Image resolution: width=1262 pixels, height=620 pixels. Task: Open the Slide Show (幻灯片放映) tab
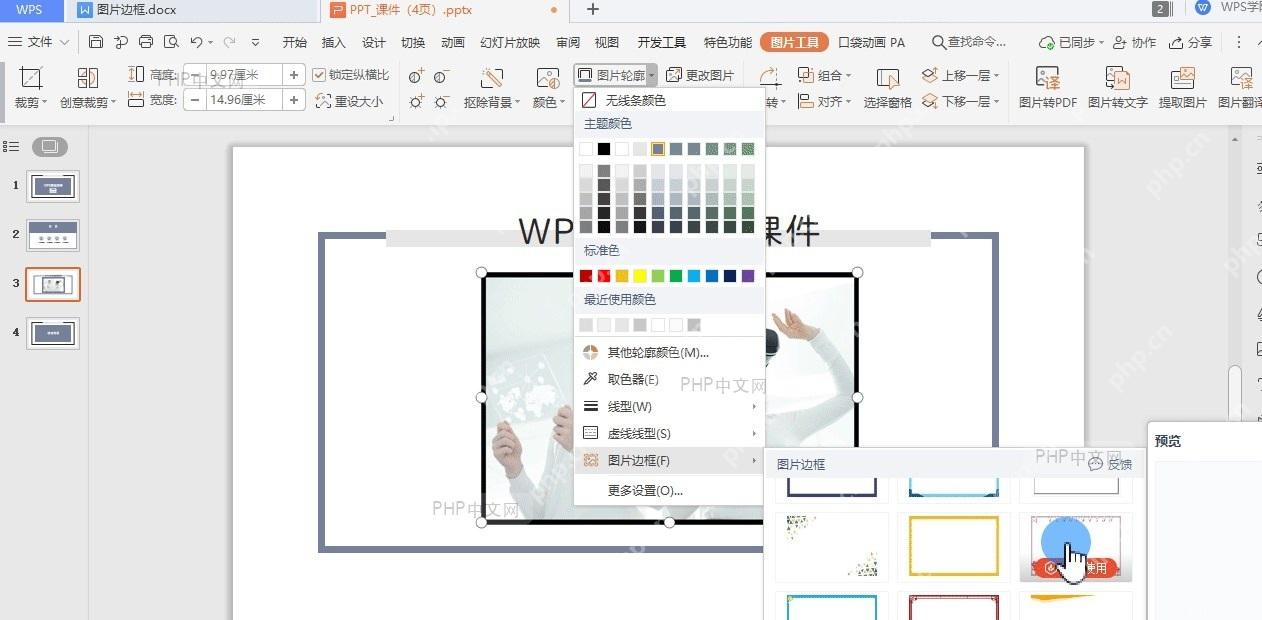coord(510,42)
